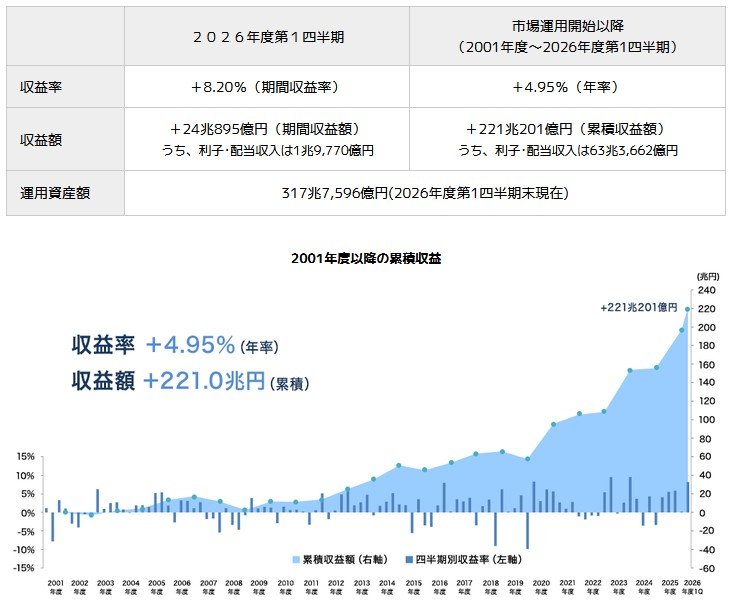Click the 四半期別収益率（左軸） legend label
Screen dimensions: 735x600
[469, 560]
